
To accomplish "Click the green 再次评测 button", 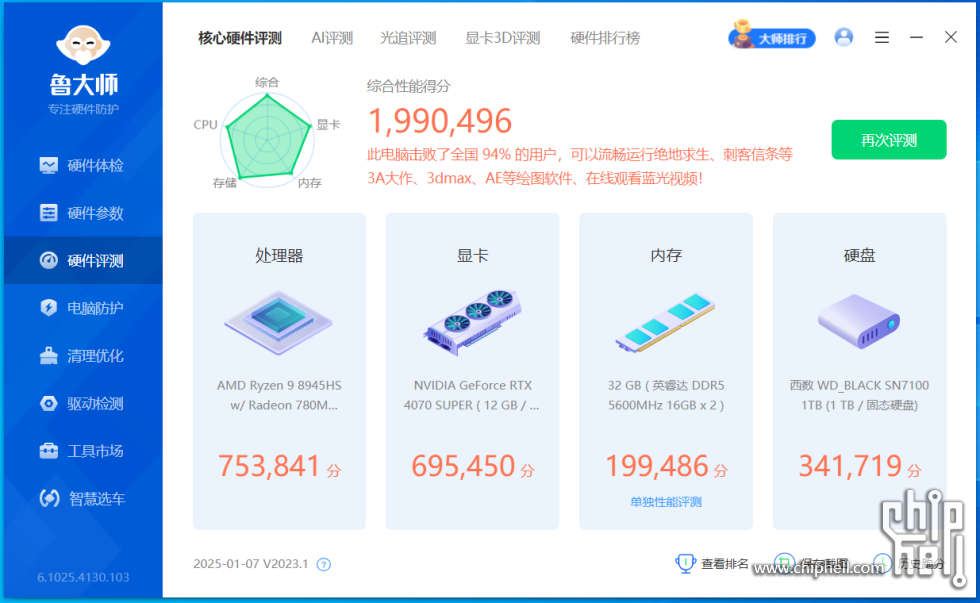I will 889,139.
